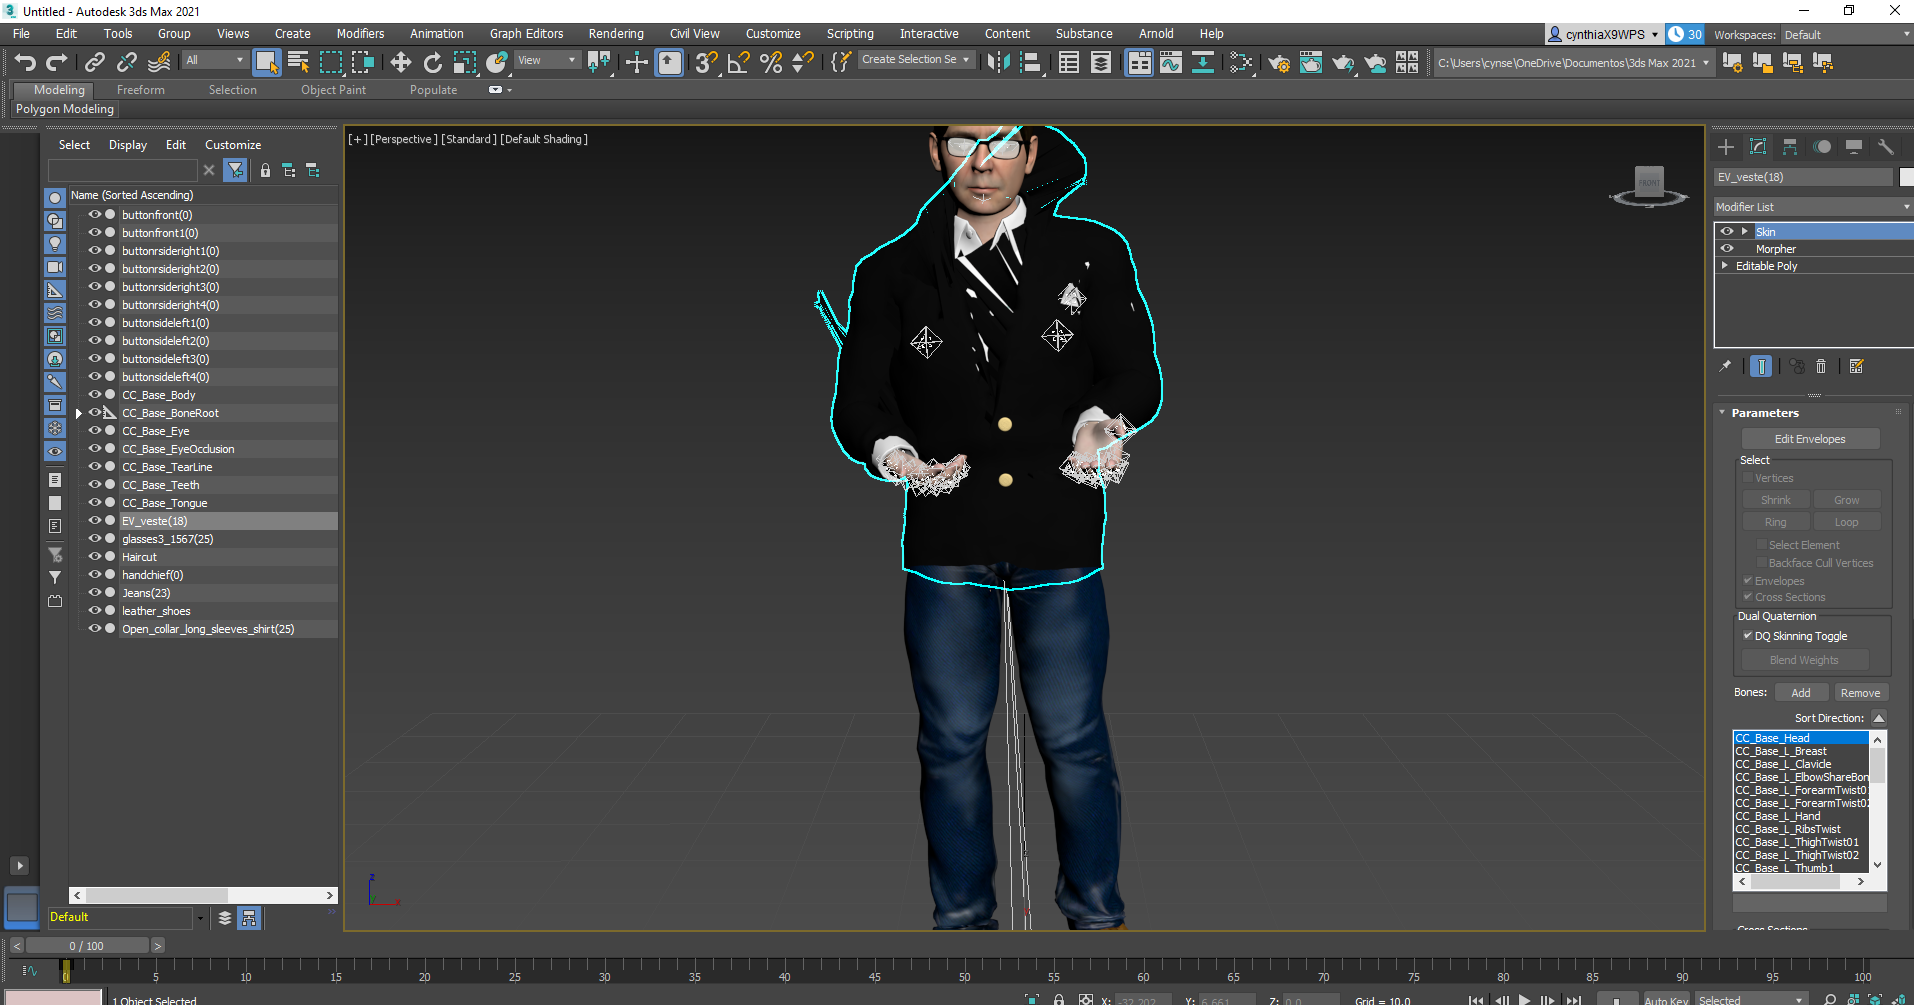Toggle the Percent Snap icon
Screen dimensions: 1914x1005
[771, 63]
